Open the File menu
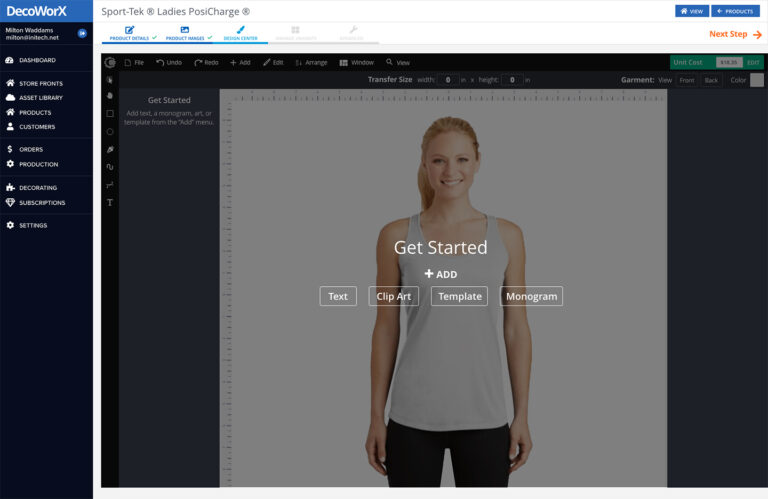Screen dimensions: 768x499 pos(133,62)
